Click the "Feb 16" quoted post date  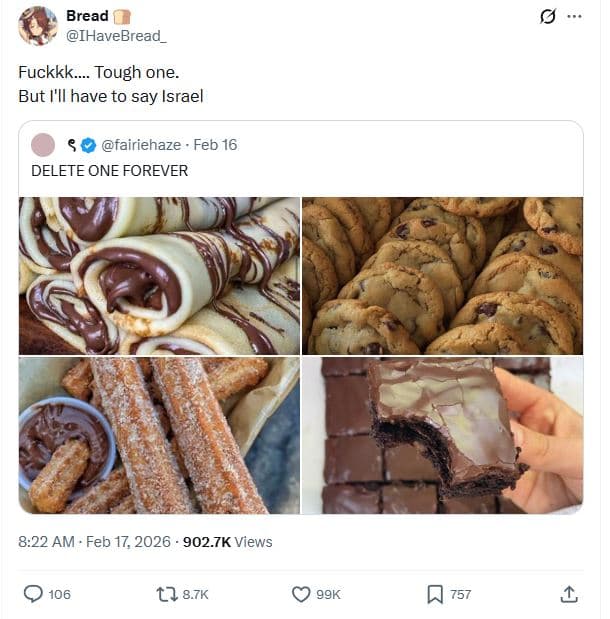pyautogui.click(x=215, y=145)
